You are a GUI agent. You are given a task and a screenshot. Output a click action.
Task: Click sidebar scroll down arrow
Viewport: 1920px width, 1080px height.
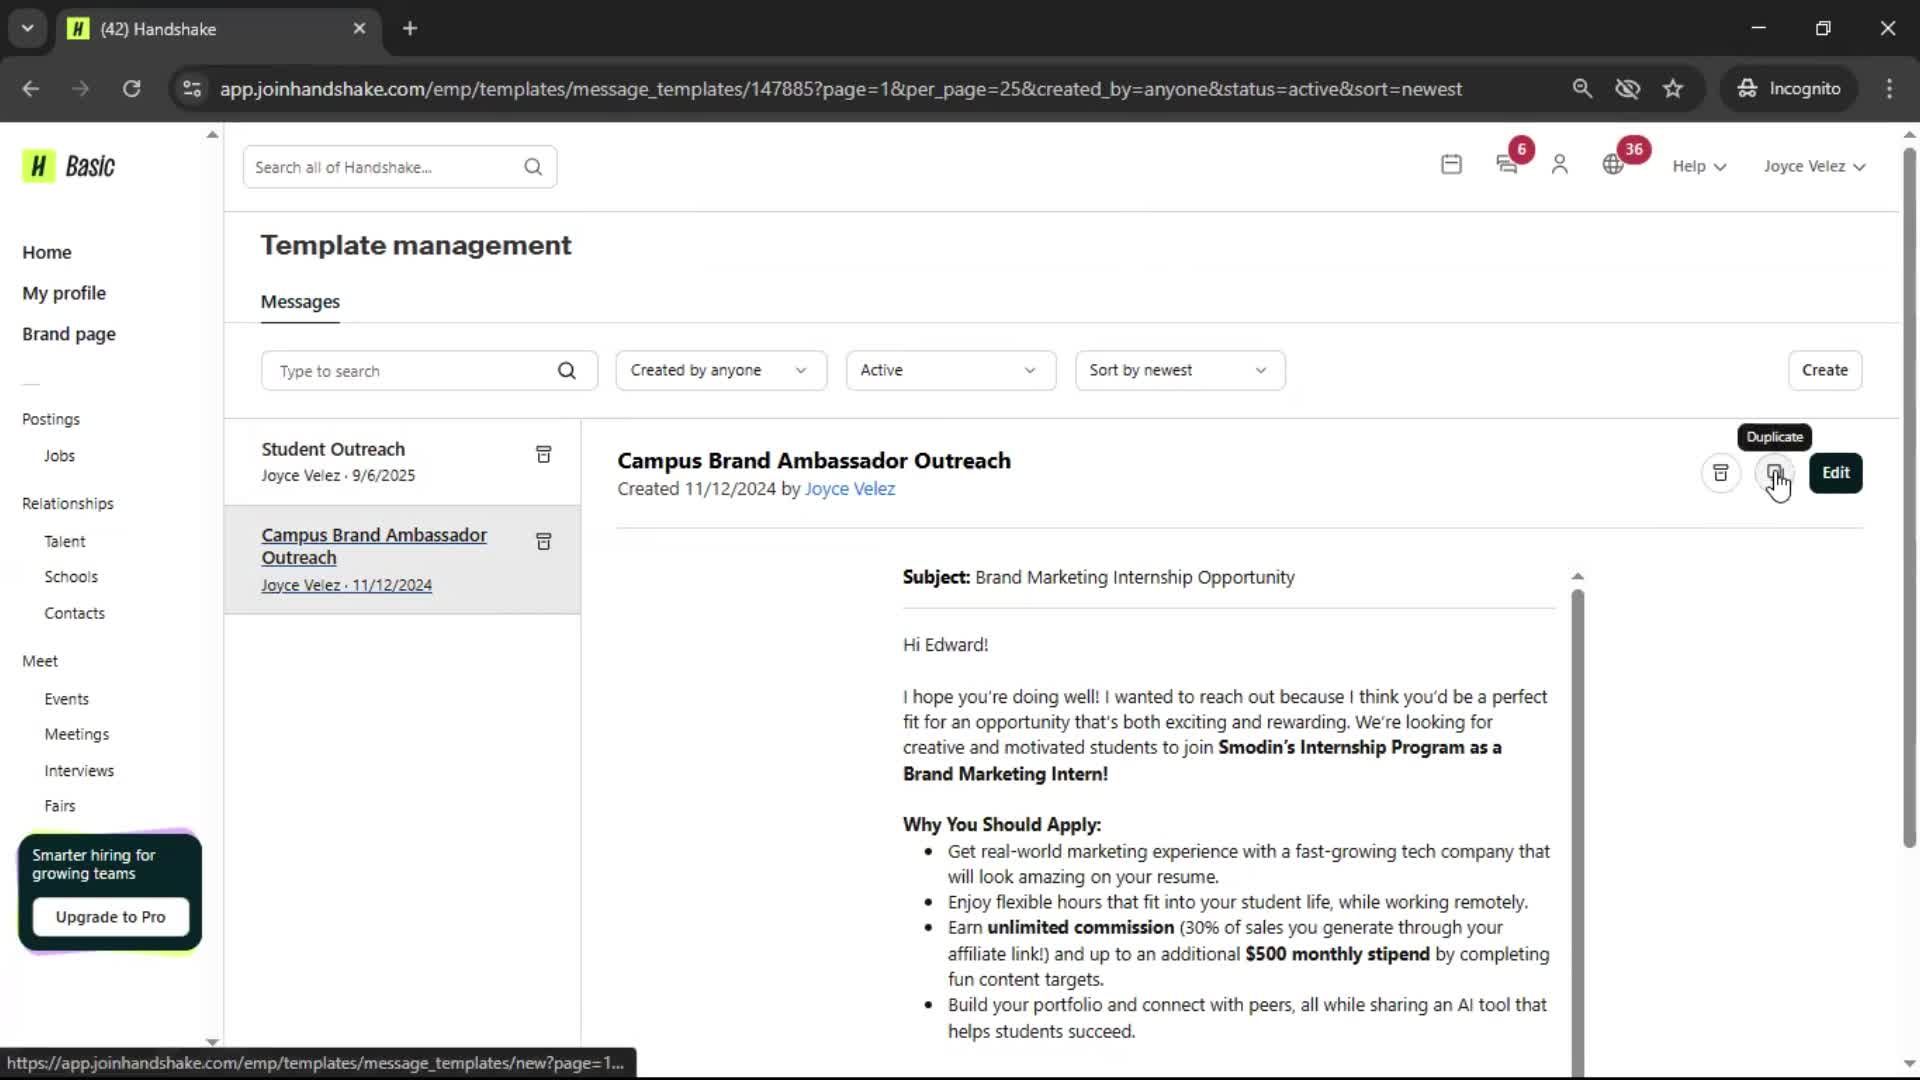click(211, 1041)
